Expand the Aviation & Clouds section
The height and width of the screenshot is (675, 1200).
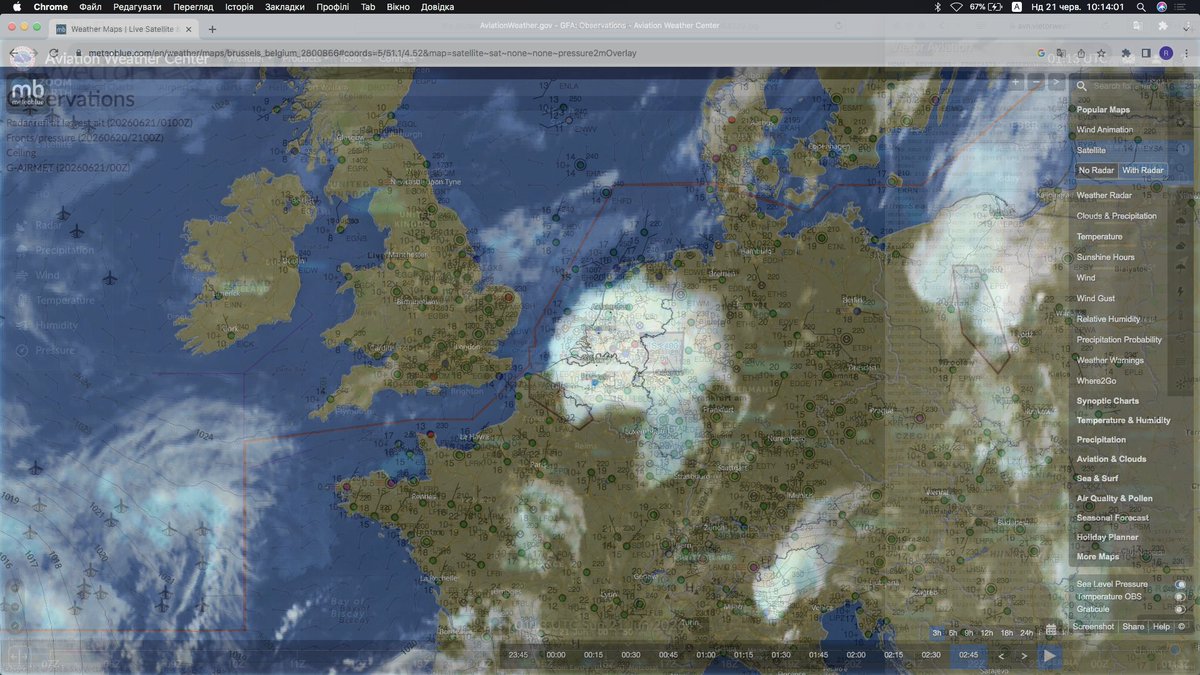point(1111,459)
